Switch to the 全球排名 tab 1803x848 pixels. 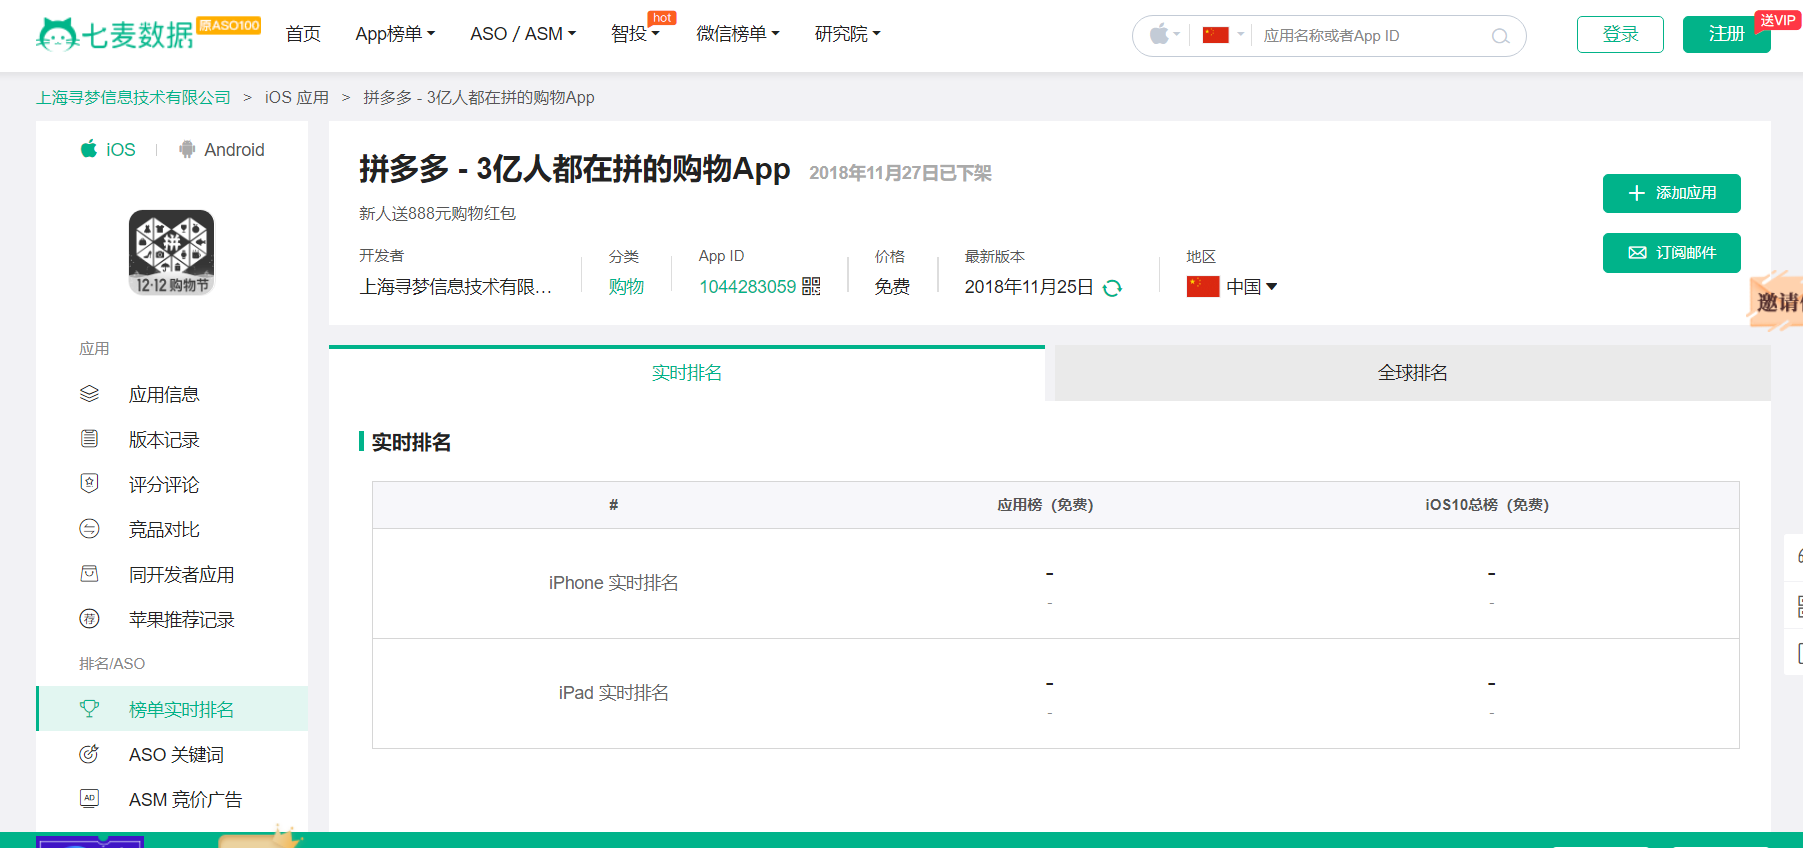coord(1412,373)
